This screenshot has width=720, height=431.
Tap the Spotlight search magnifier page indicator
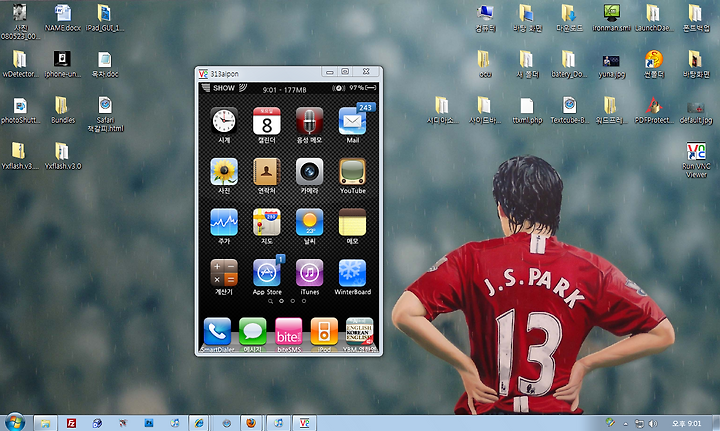(x=270, y=302)
